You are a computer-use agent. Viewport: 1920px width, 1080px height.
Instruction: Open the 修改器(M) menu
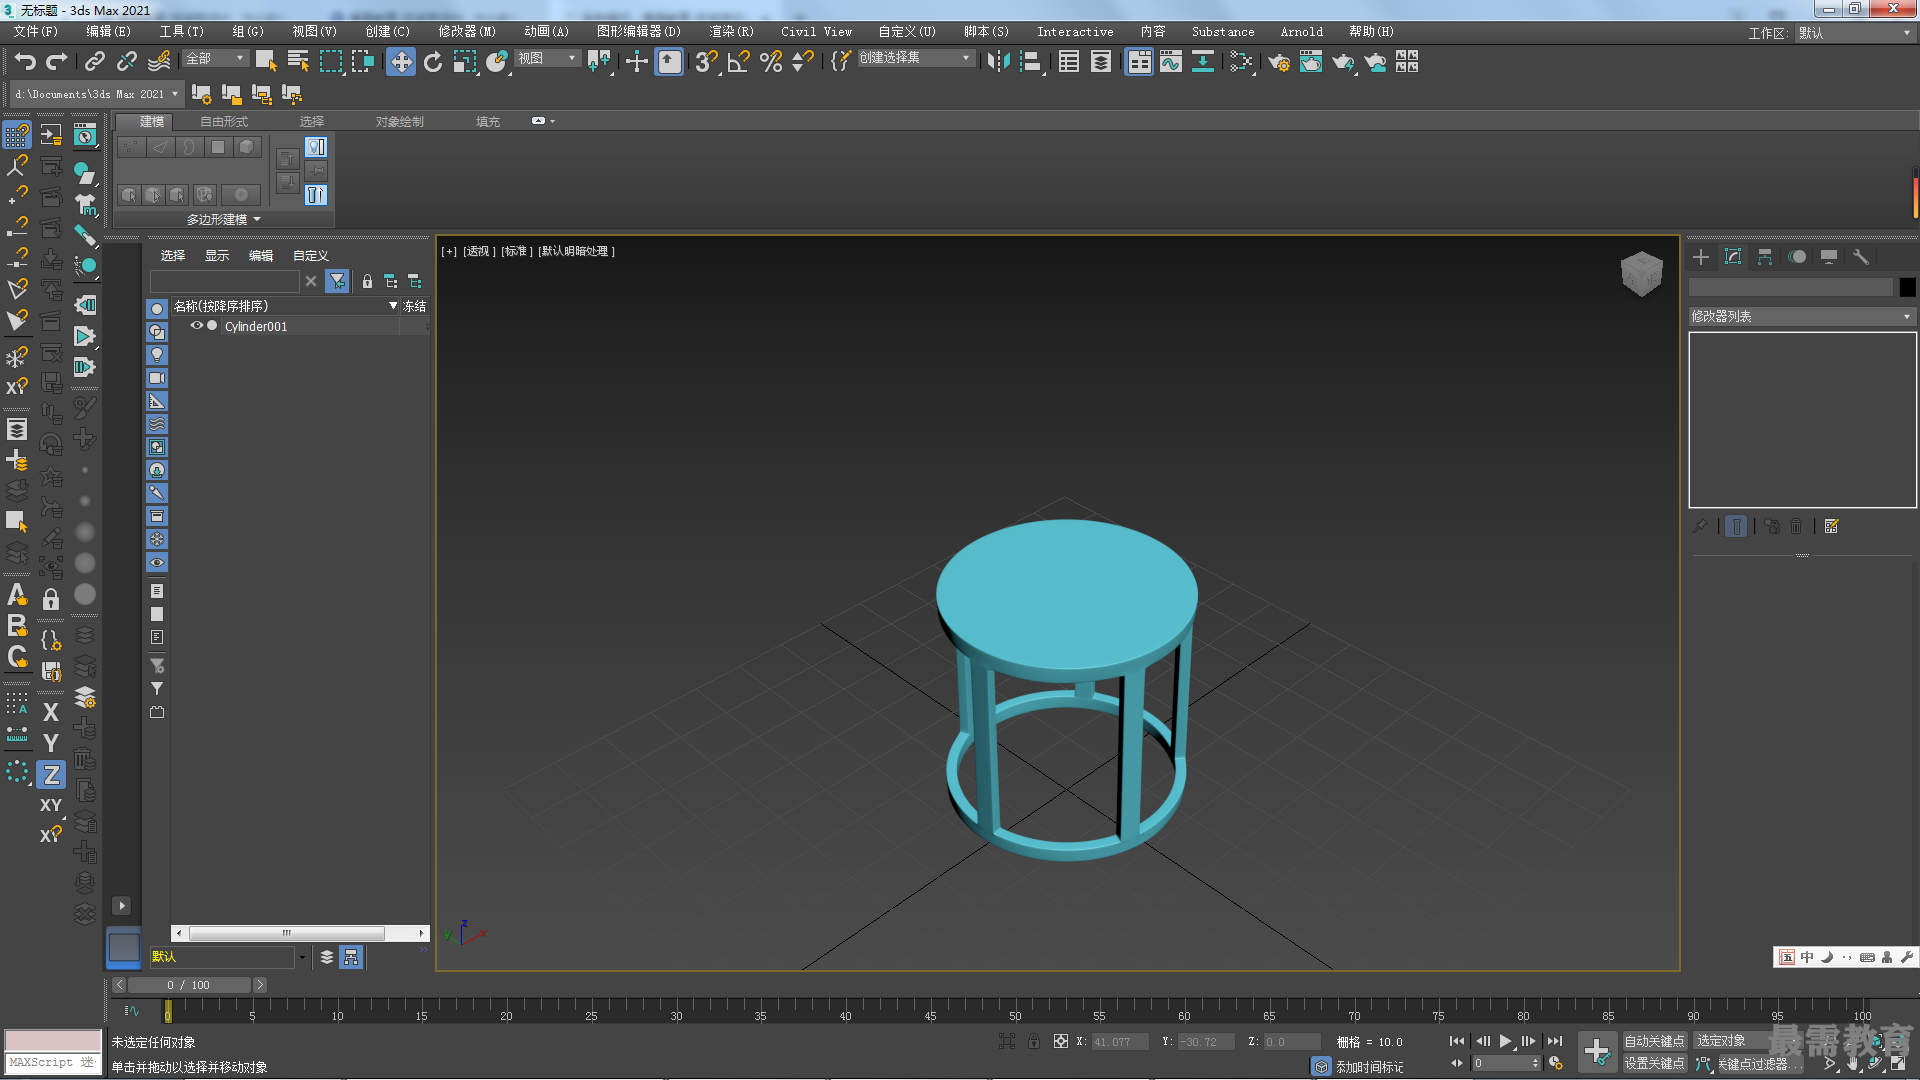tap(467, 32)
